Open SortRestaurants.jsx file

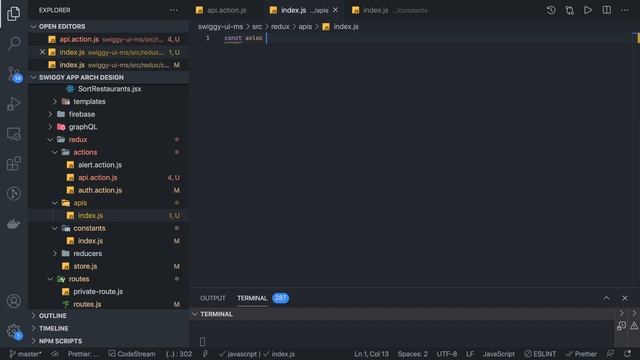pos(108,89)
